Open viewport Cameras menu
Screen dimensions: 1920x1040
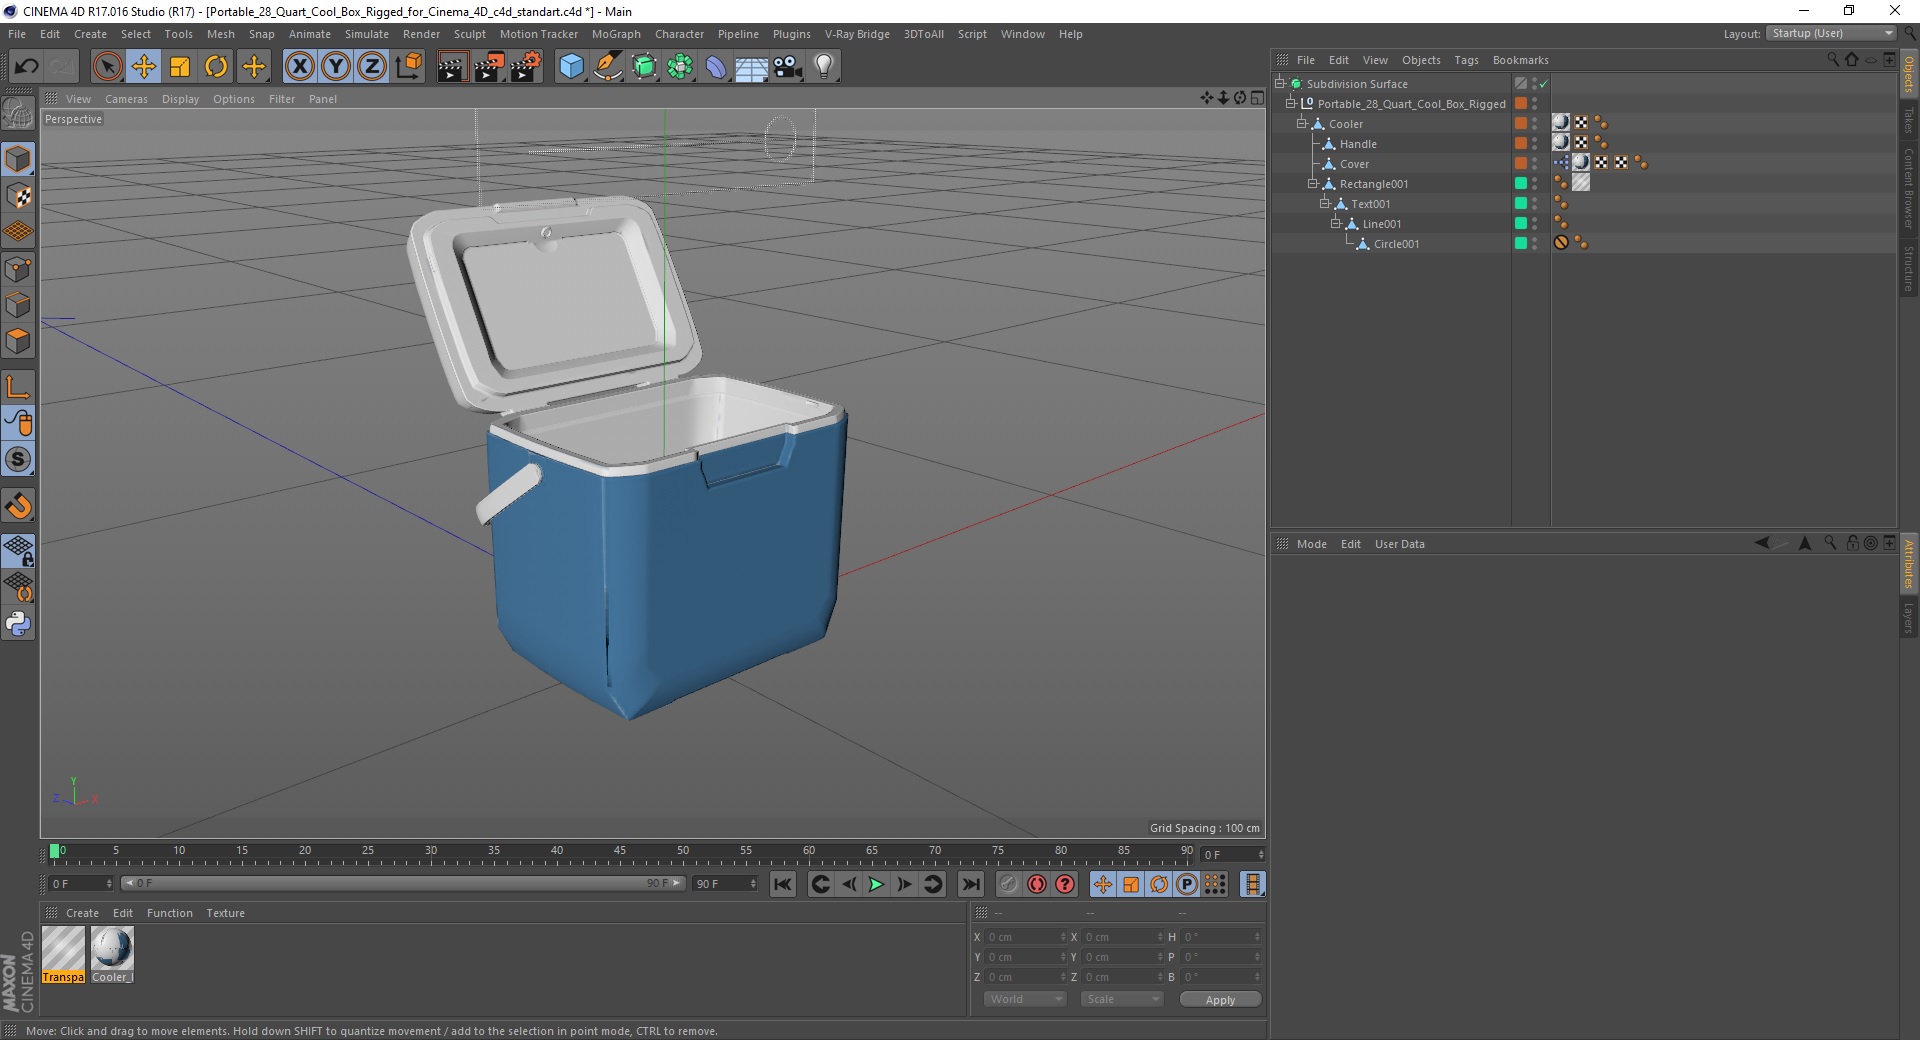[126, 99]
